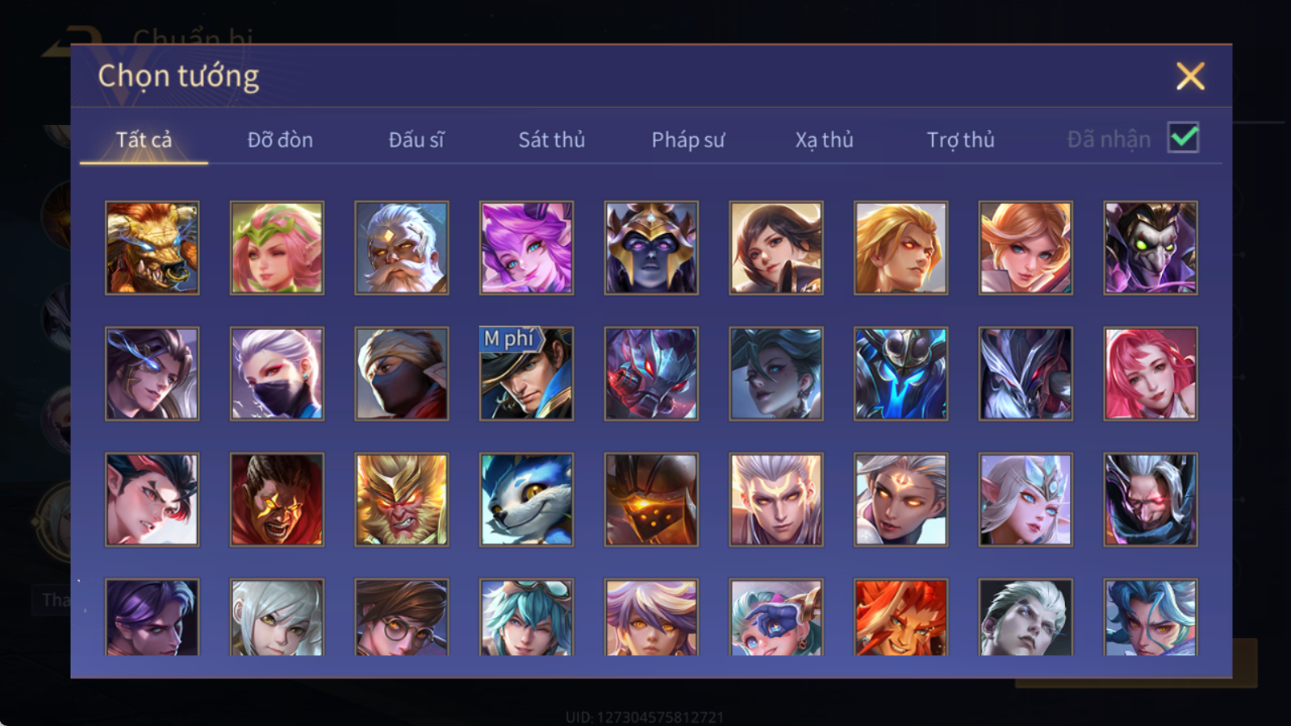This screenshot has height=726, width=1291.
Task: Pick the red lion-maned hero portrait
Action: click(900, 617)
